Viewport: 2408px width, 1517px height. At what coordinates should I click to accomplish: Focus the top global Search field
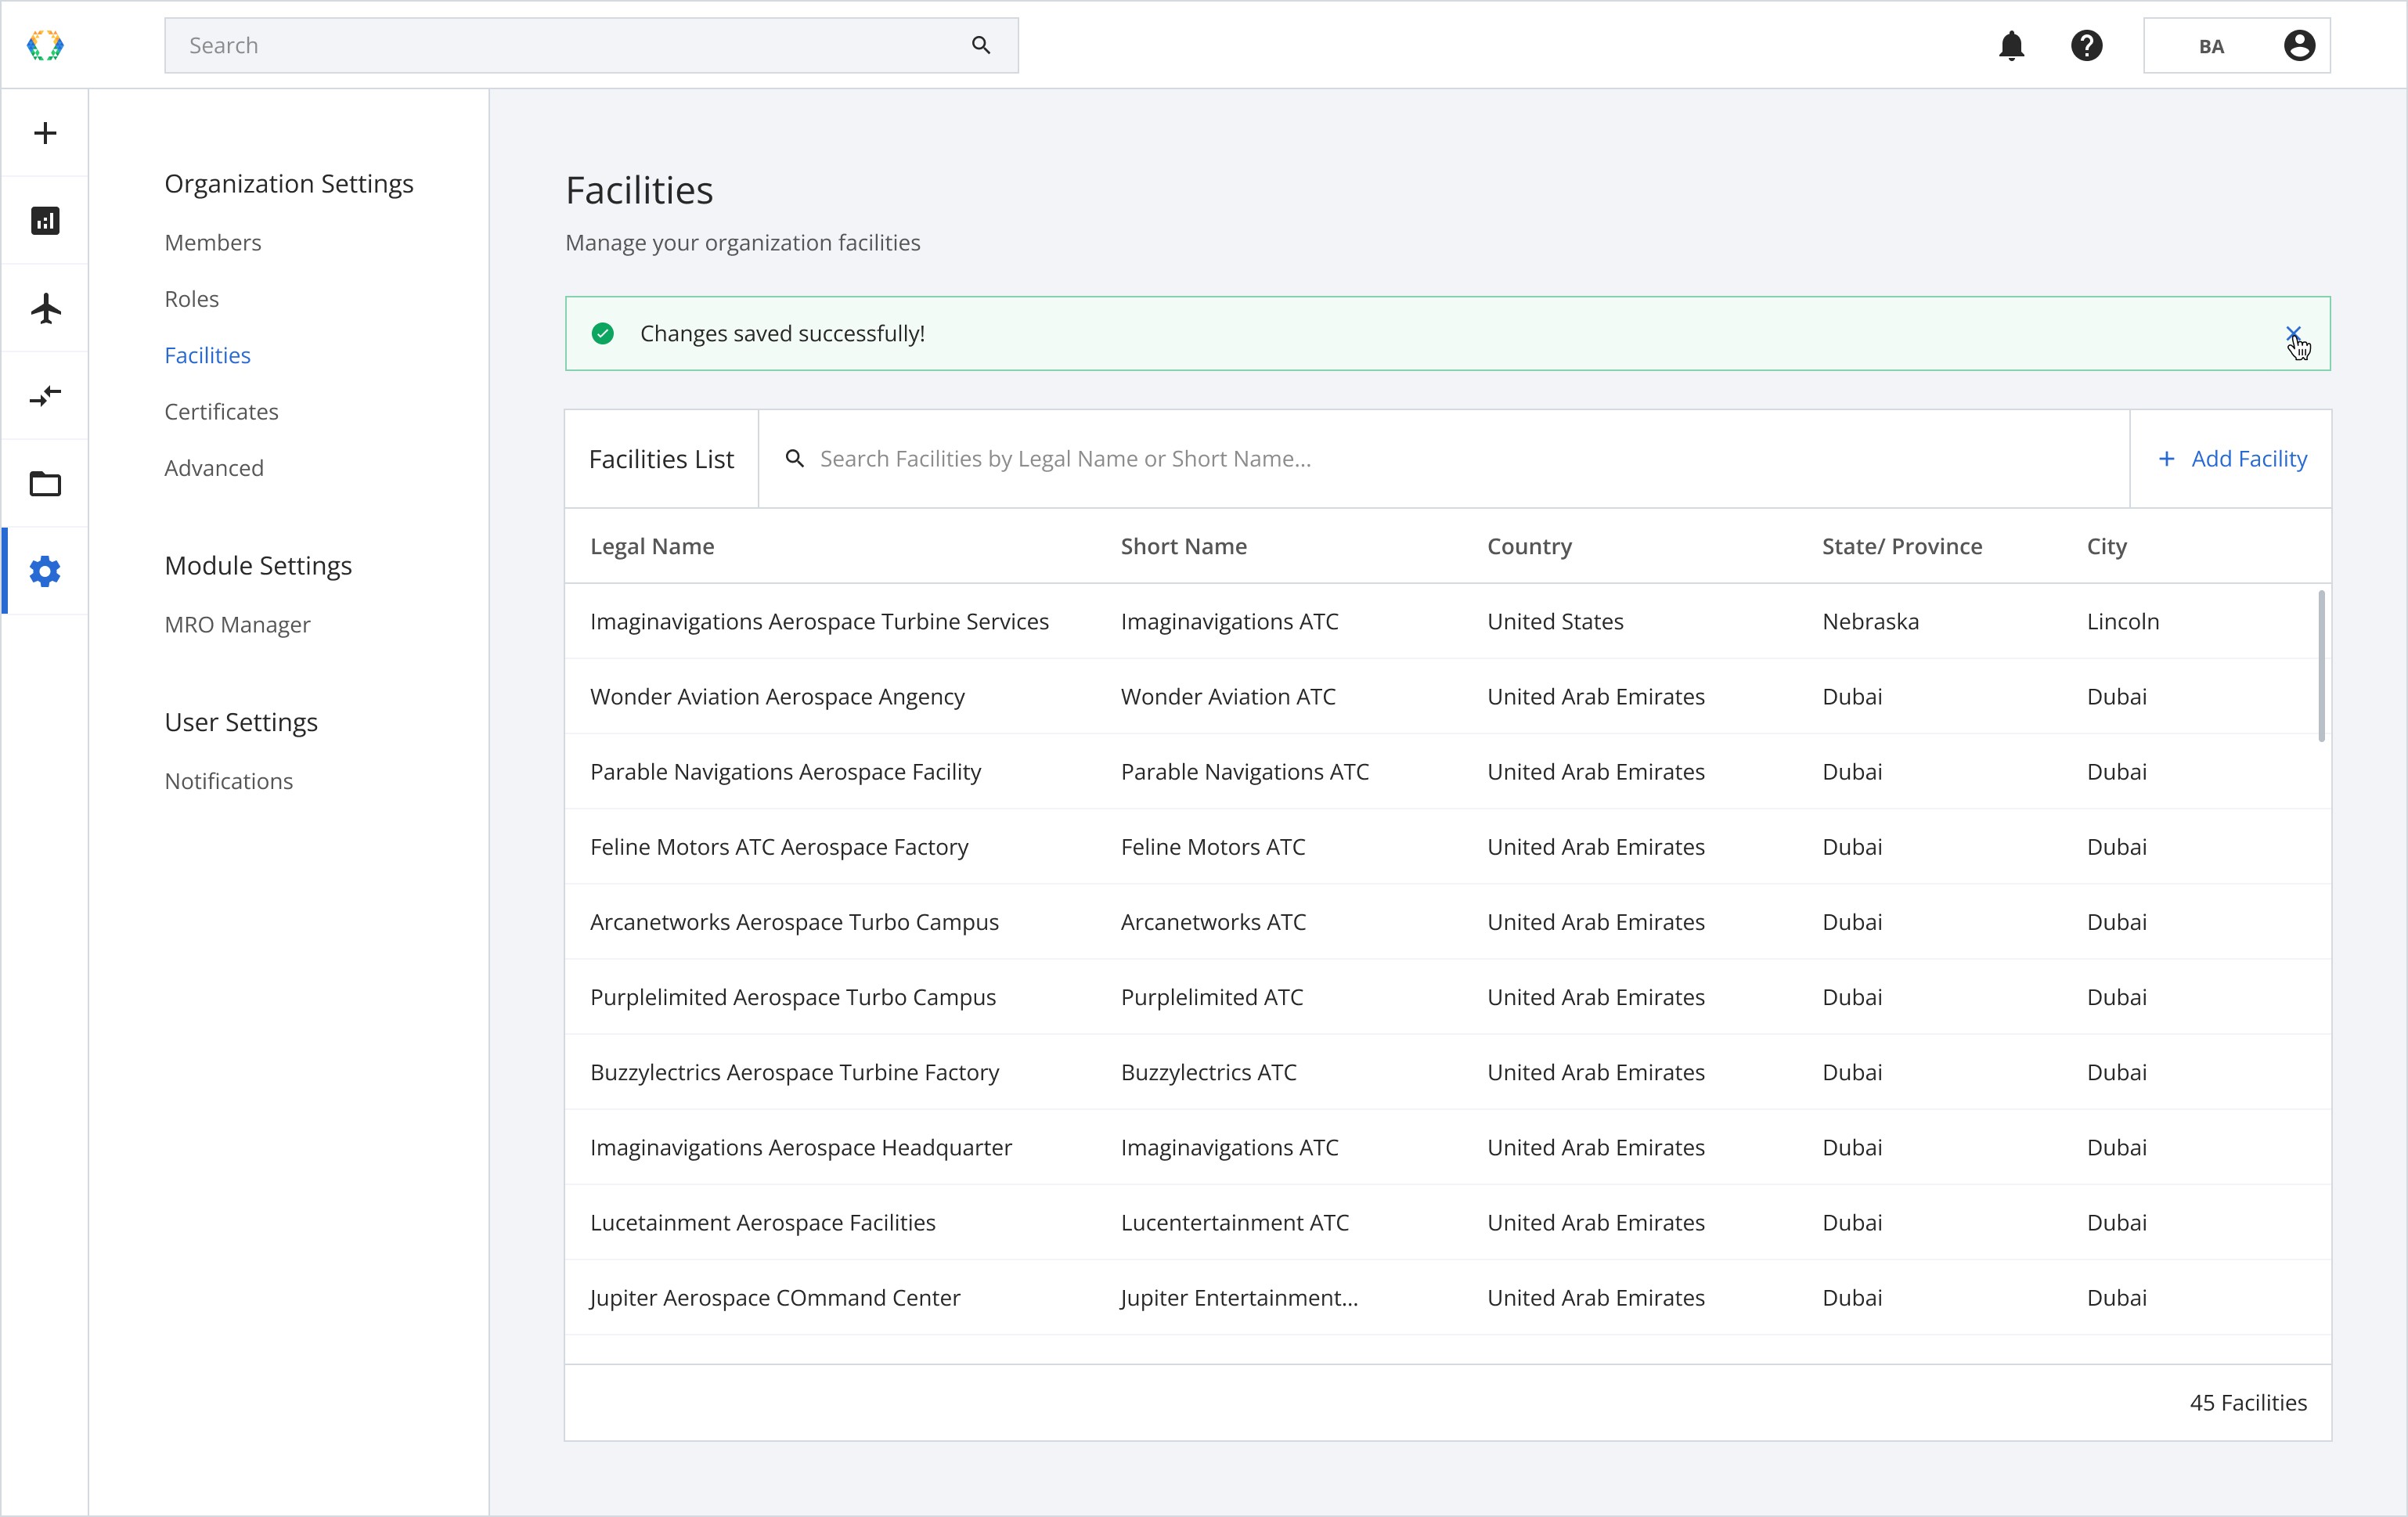pos(591,45)
